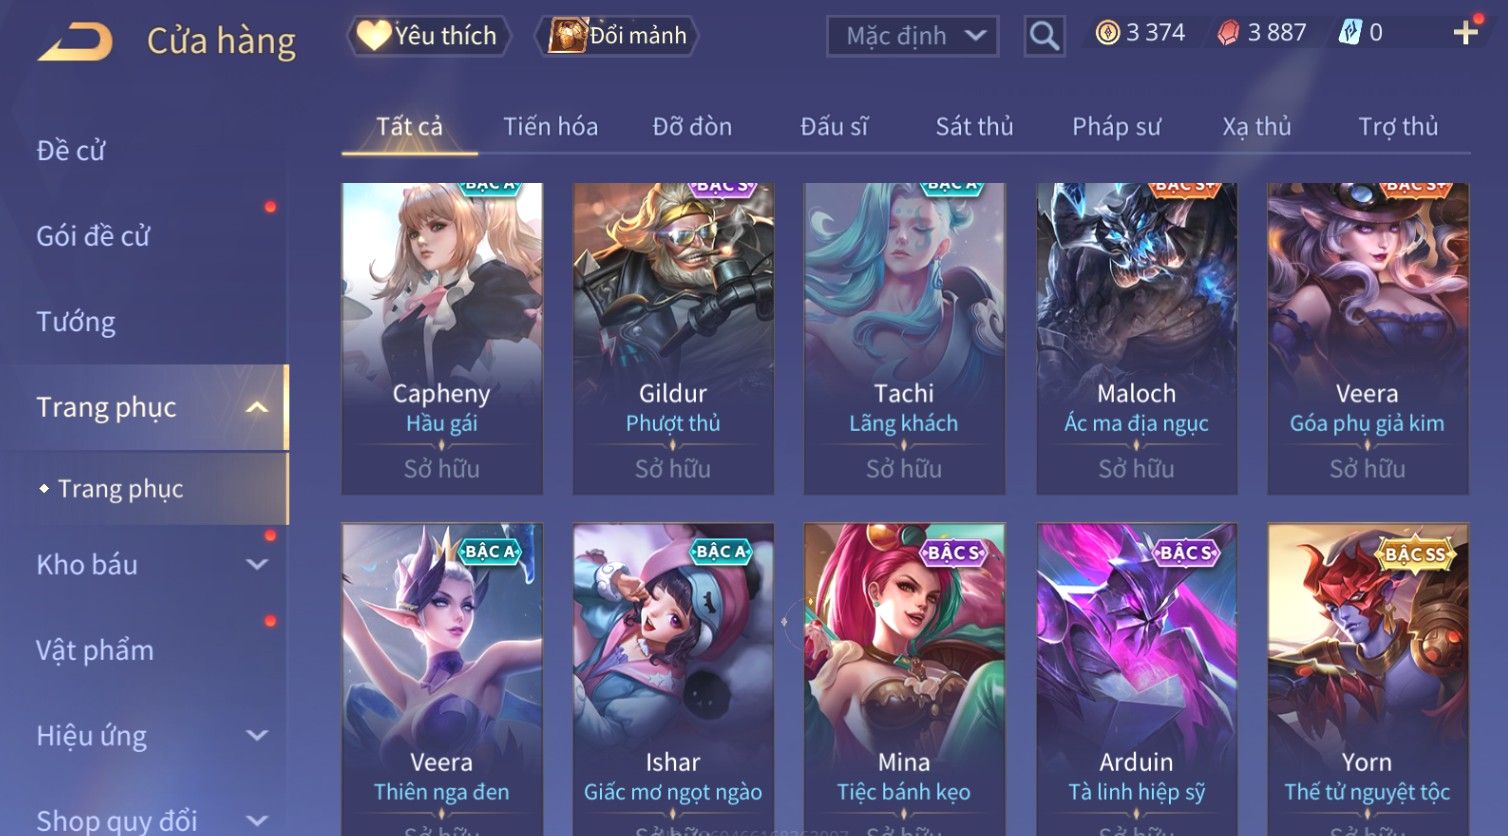Select the Tiến hóa filter tab

(x=550, y=127)
